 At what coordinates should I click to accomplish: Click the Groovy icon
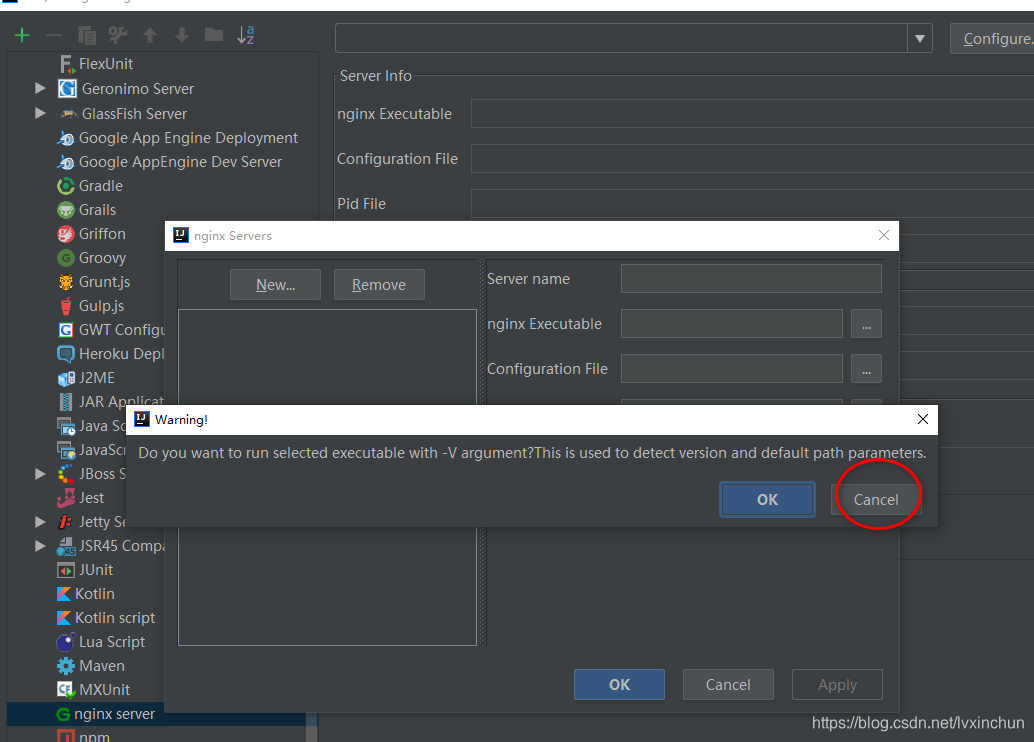(x=65, y=258)
